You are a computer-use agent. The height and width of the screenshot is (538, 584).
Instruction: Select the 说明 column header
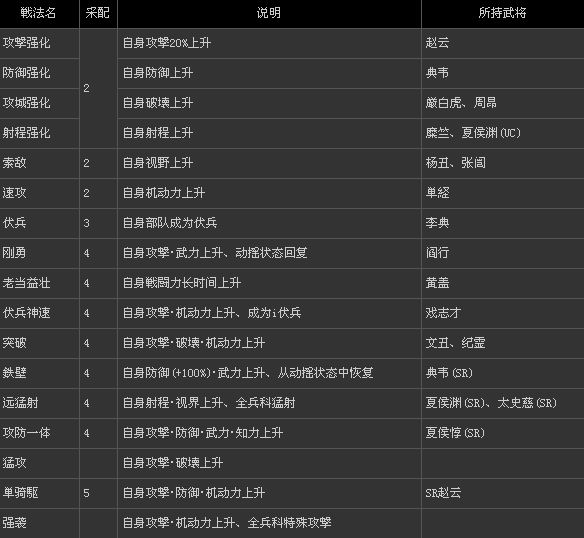[269, 13]
